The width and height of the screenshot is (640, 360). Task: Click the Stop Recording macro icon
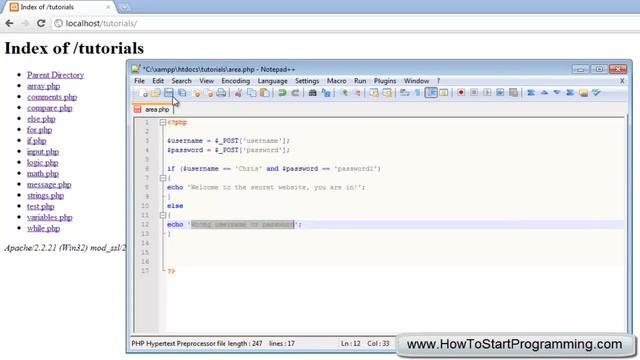coord(474,93)
